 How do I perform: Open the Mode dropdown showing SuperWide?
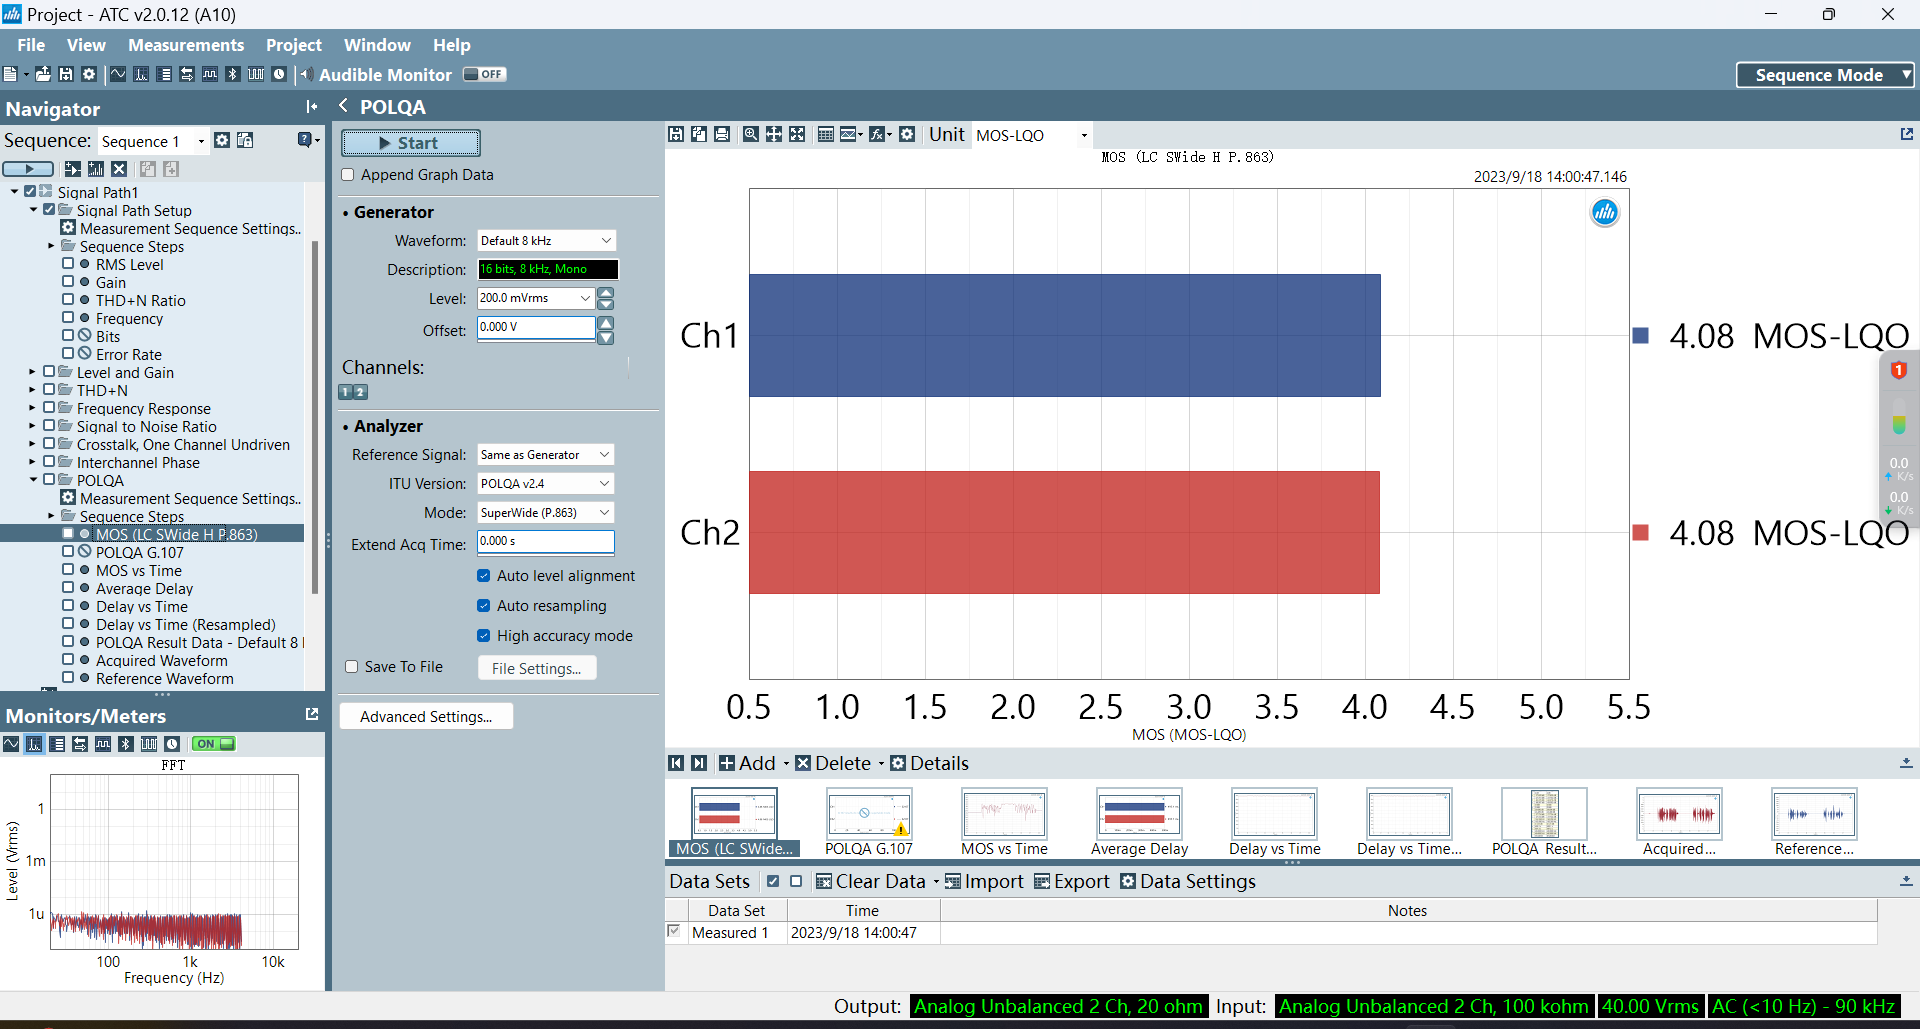pos(546,513)
